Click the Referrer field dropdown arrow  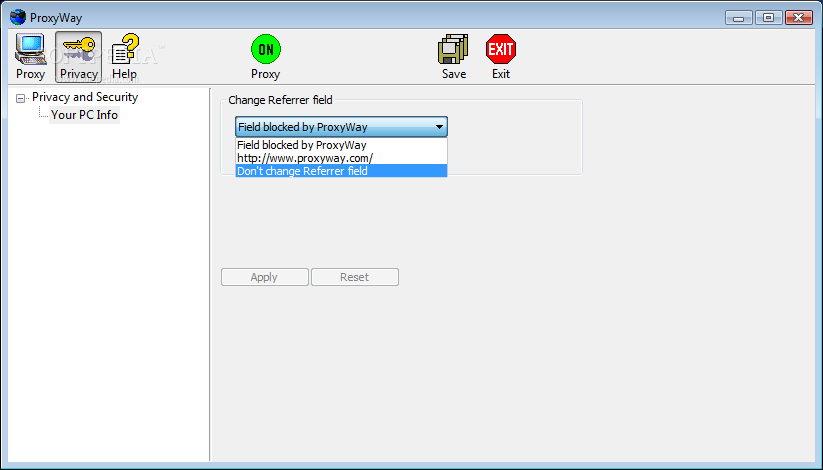click(x=439, y=127)
